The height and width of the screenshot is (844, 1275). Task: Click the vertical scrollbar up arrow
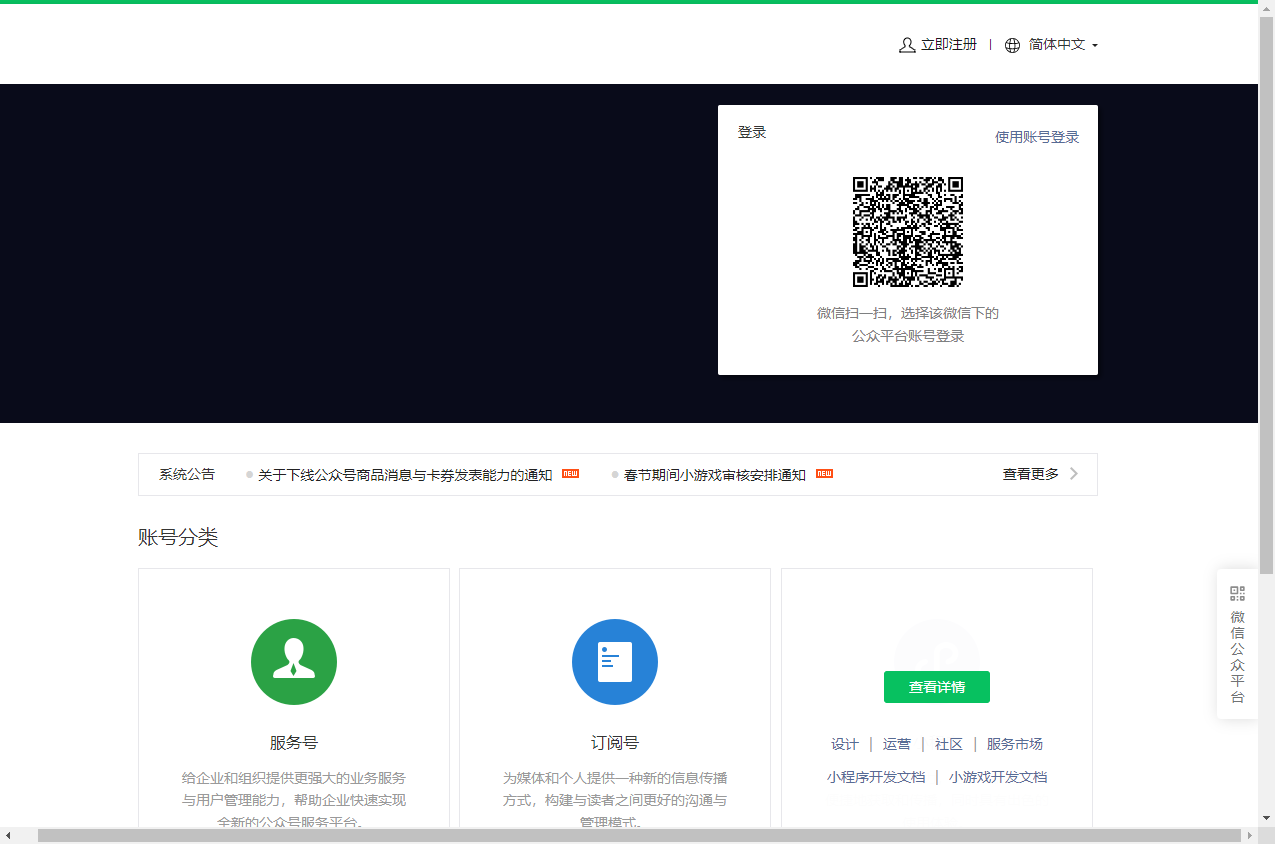pyautogui.click(x=1267, y=8)
